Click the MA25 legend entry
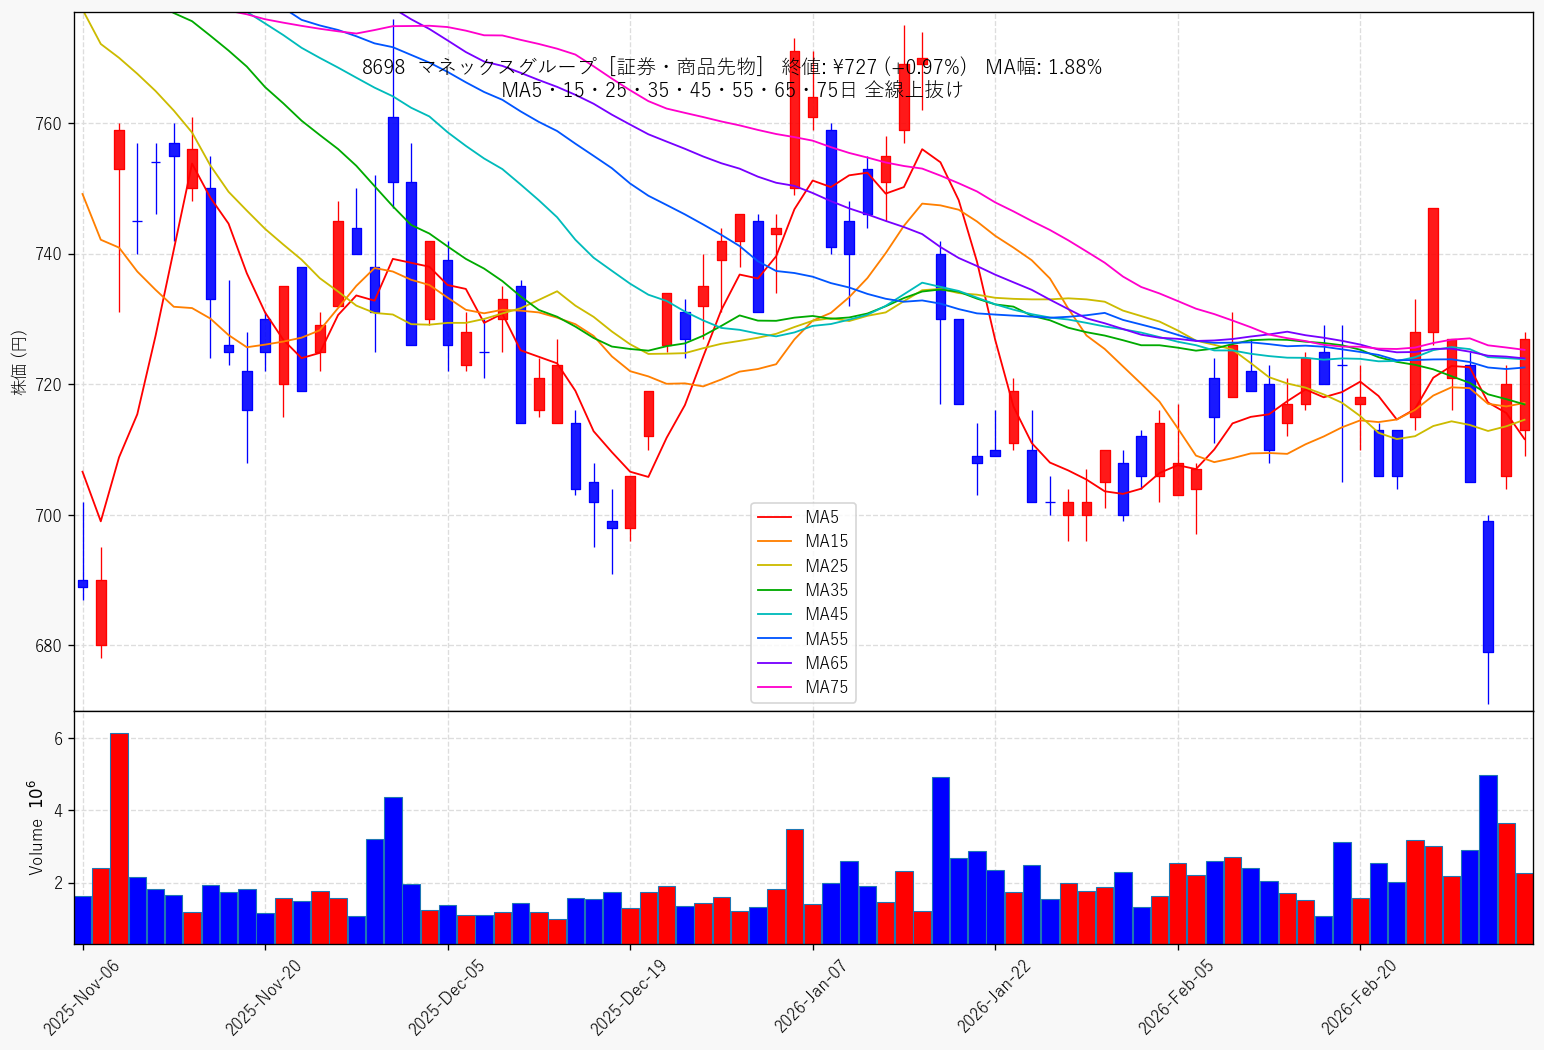 click(x=802, y=566)
